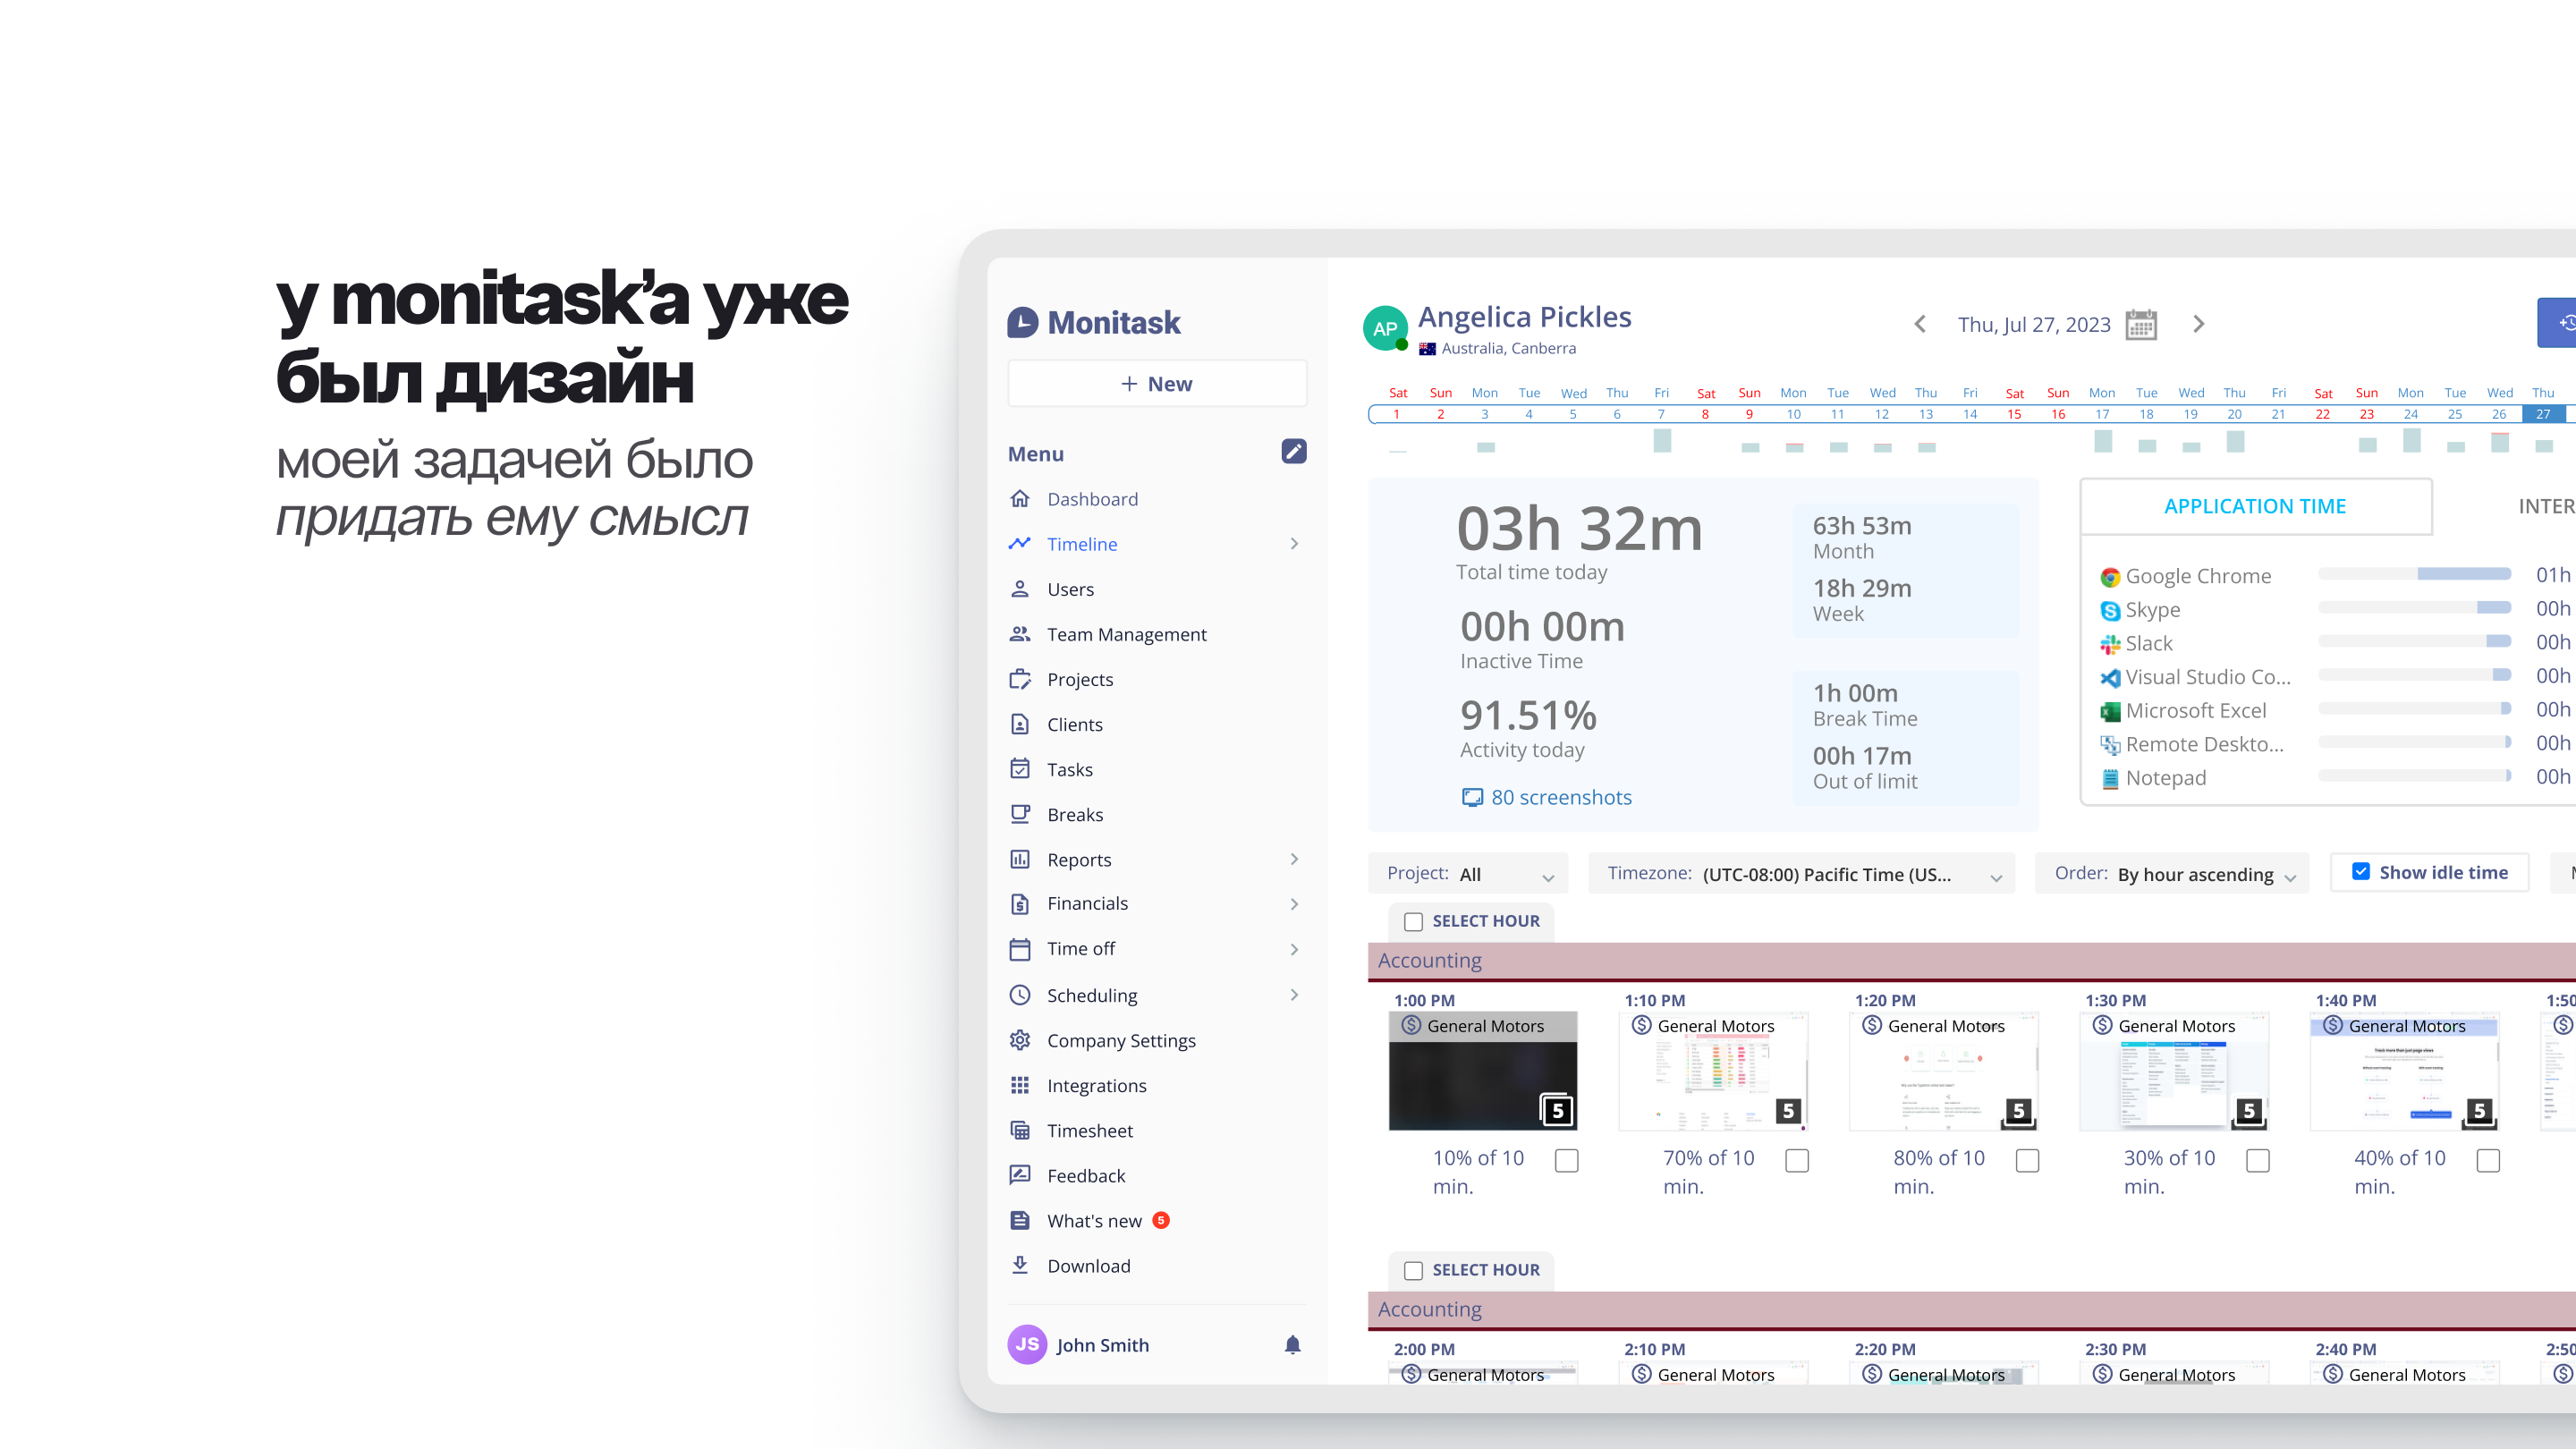
Task: Click the Download icon in sidebar
Action: (x=1020, y=1265)
